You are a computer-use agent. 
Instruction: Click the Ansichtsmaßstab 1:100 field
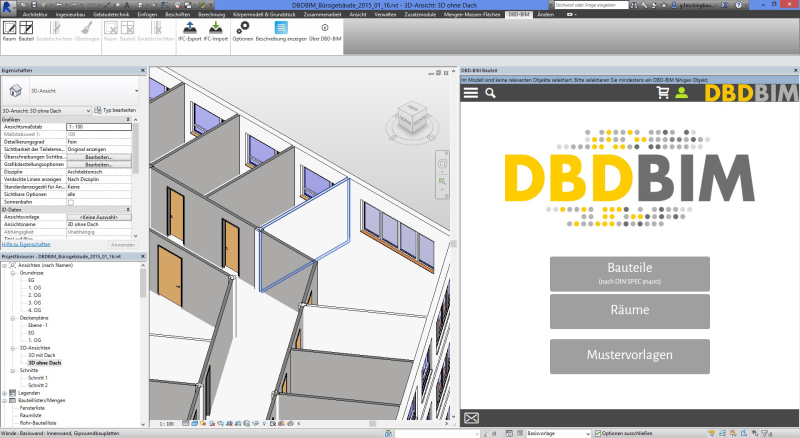pos(98,127)
